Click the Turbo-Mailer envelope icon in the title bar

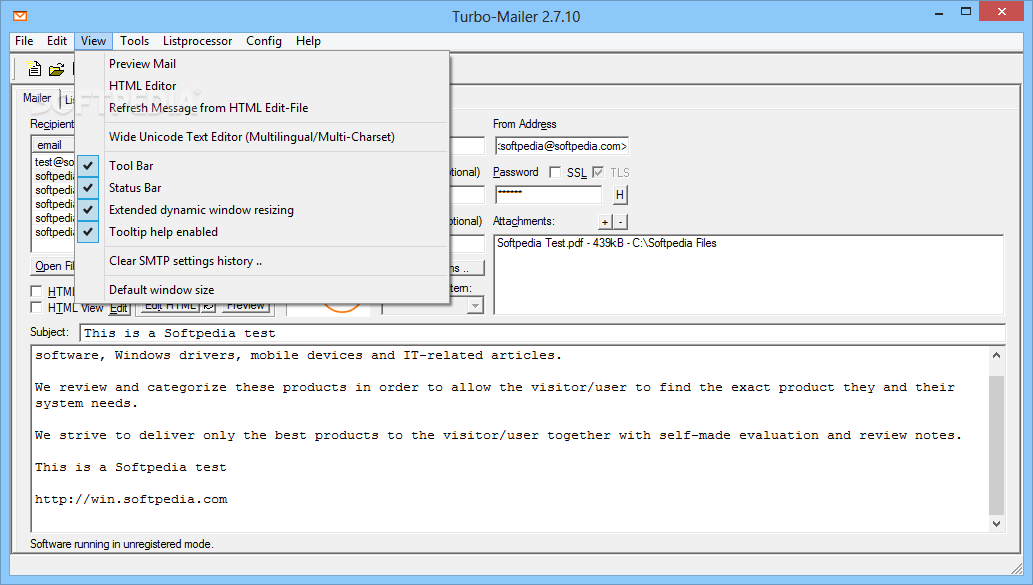tap(20, 15)
